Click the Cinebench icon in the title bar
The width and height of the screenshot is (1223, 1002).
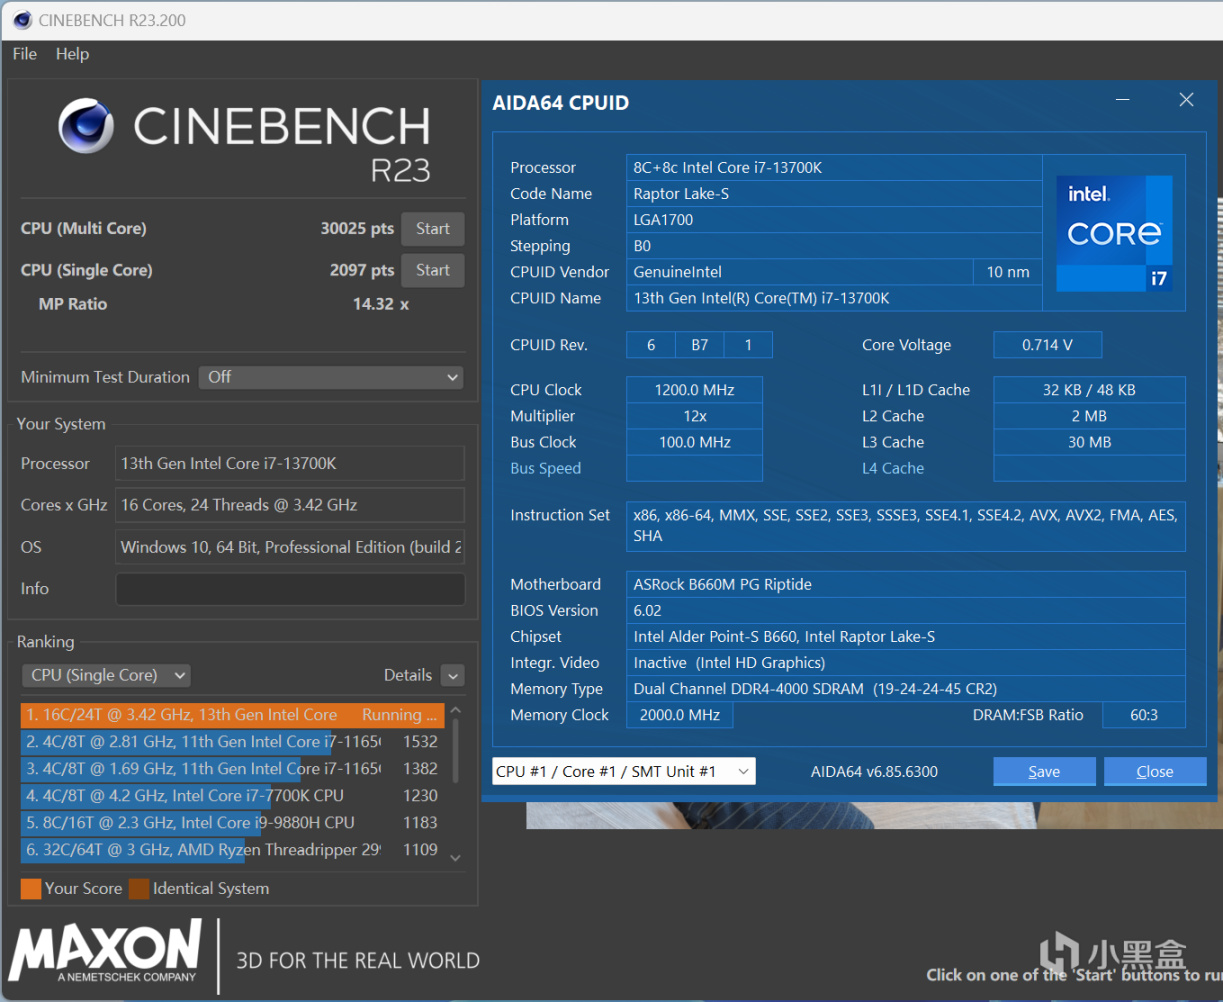tap(21, 20)
